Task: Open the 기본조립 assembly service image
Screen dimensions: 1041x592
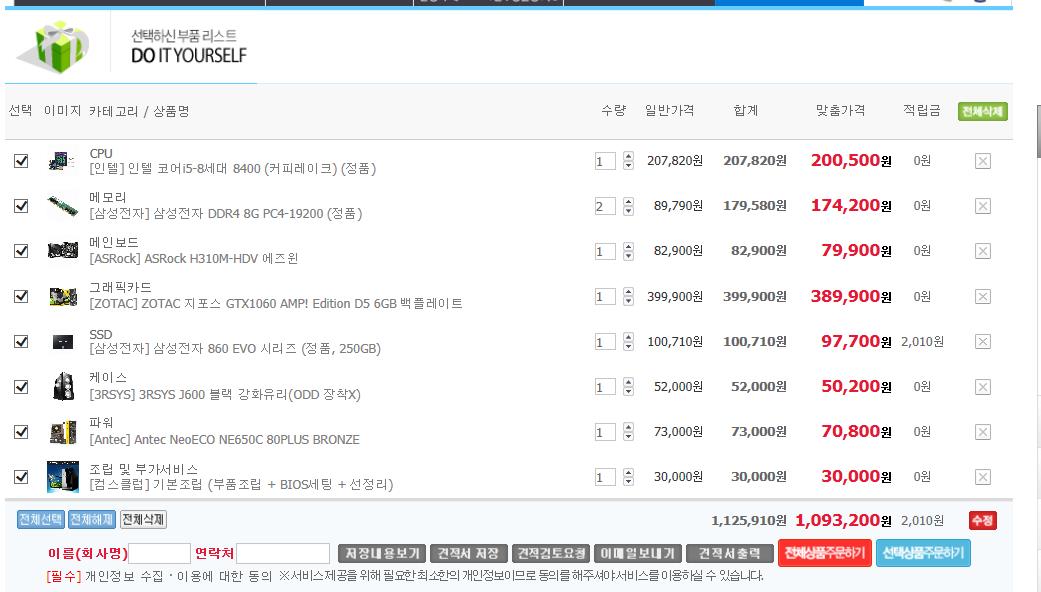Action: tap(62, 477)
